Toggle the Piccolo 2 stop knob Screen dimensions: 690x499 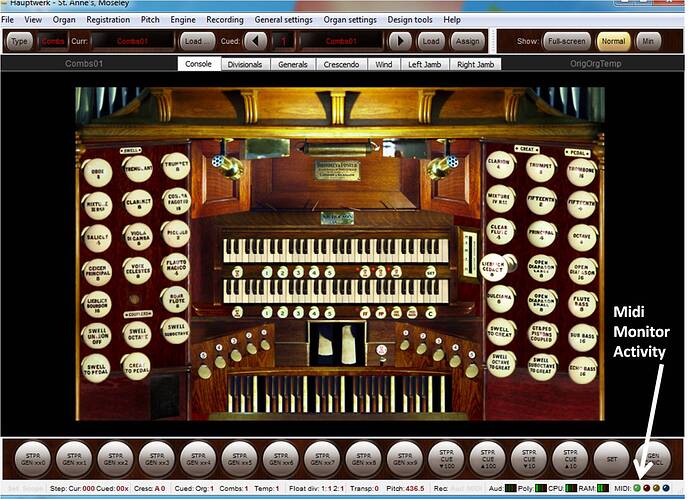[176, 233]
